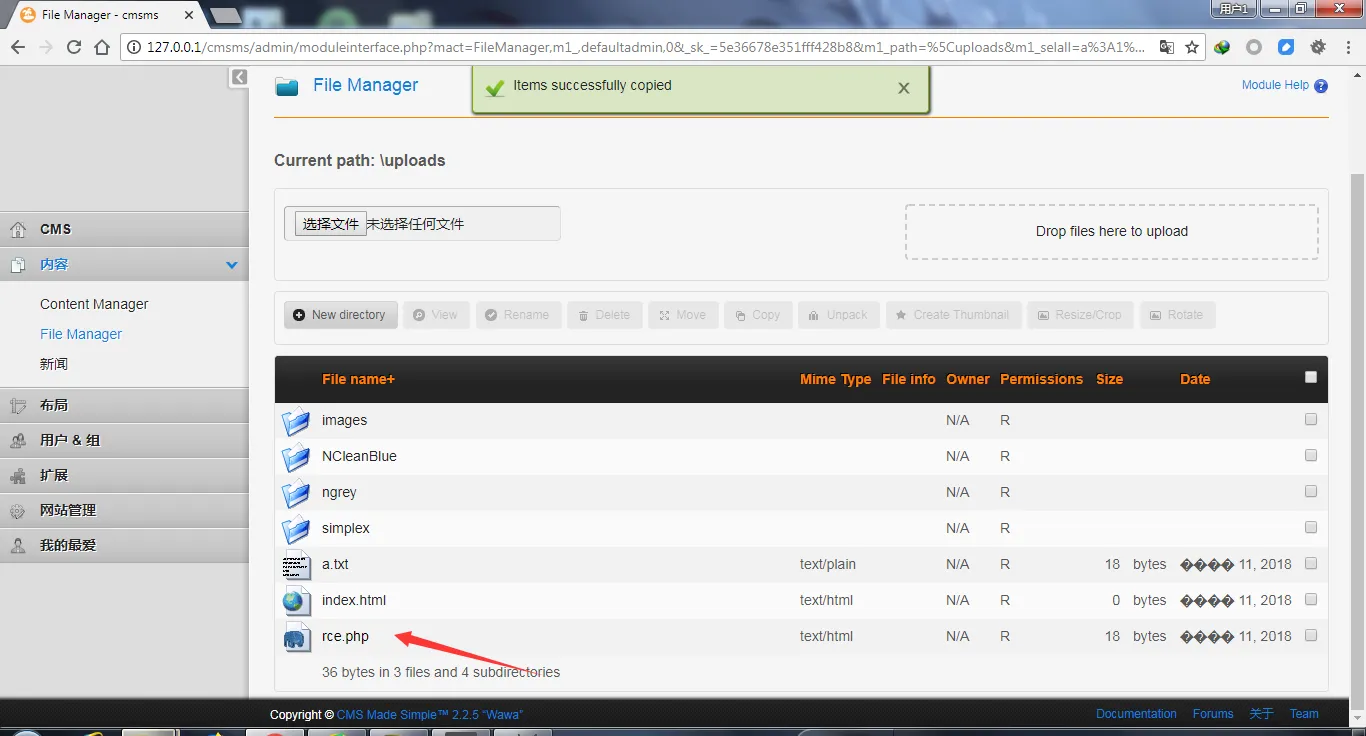
Task: Tick the select-all checkbox in table header
Action: tap(1311, 377)
